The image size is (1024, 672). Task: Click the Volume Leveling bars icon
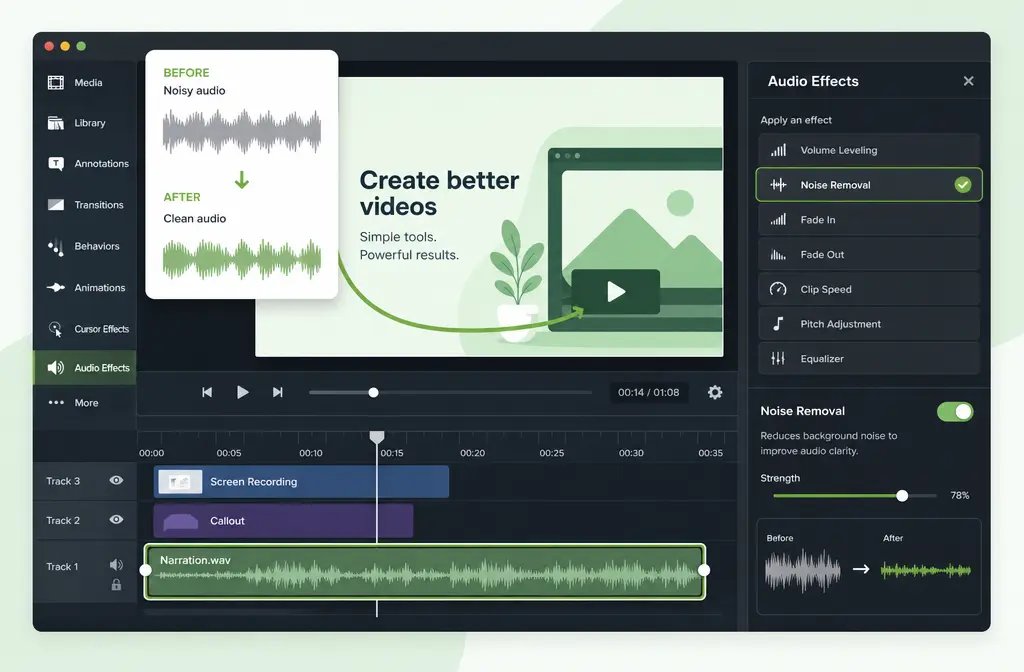pyautogui.click(x=778, y=150)
